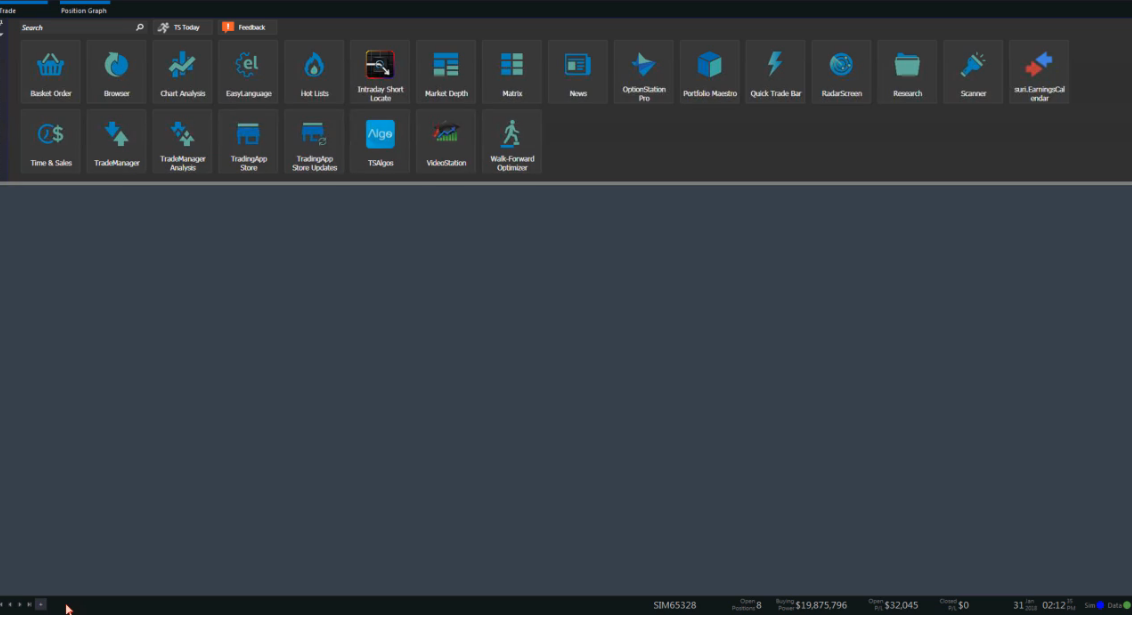Launch Intraday Short Locate
1132x619 pixels.
[x=380, y=72]
